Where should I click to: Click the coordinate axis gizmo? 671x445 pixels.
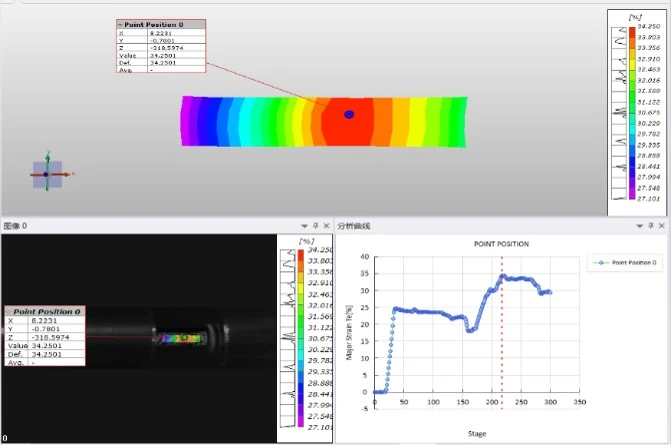click(48, 174)
